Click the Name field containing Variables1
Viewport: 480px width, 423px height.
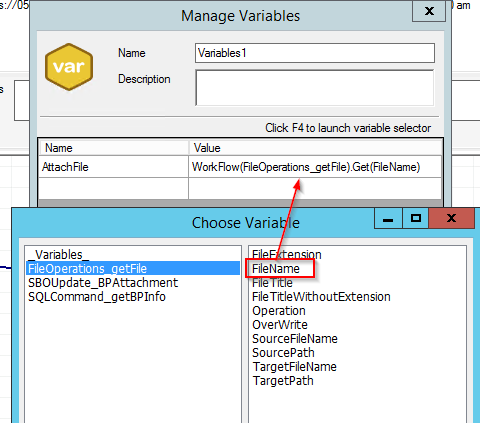click(315, 53)
